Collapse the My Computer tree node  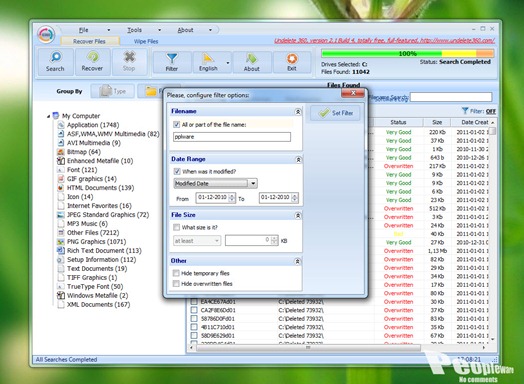(48, 116)
